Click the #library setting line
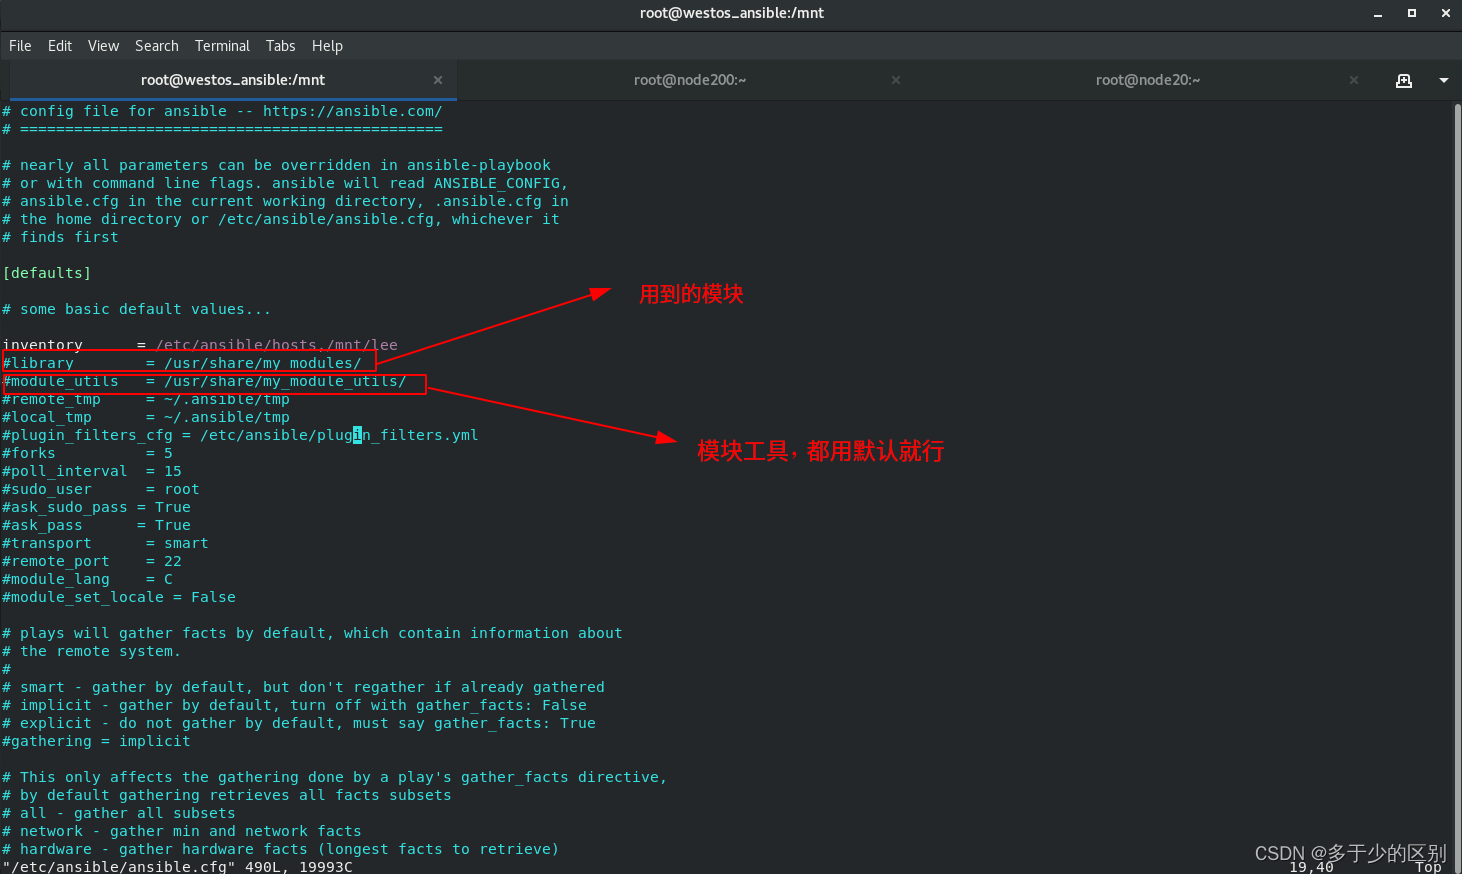Viewport: 1462px width, 874px height. [182, 363]
